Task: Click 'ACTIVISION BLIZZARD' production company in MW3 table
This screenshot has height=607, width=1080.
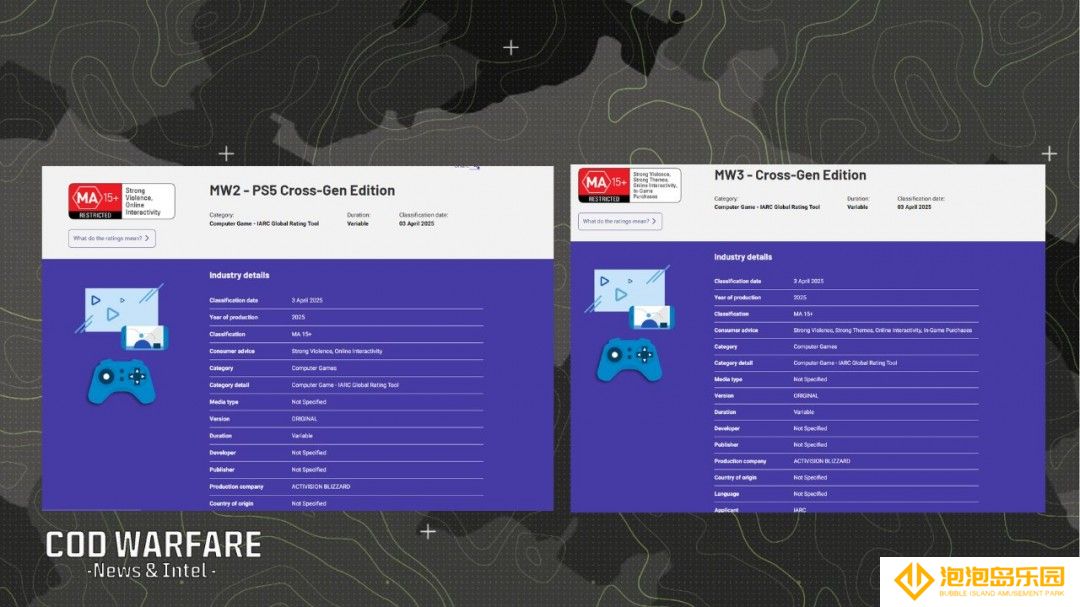Action: (x=822, y=461)
